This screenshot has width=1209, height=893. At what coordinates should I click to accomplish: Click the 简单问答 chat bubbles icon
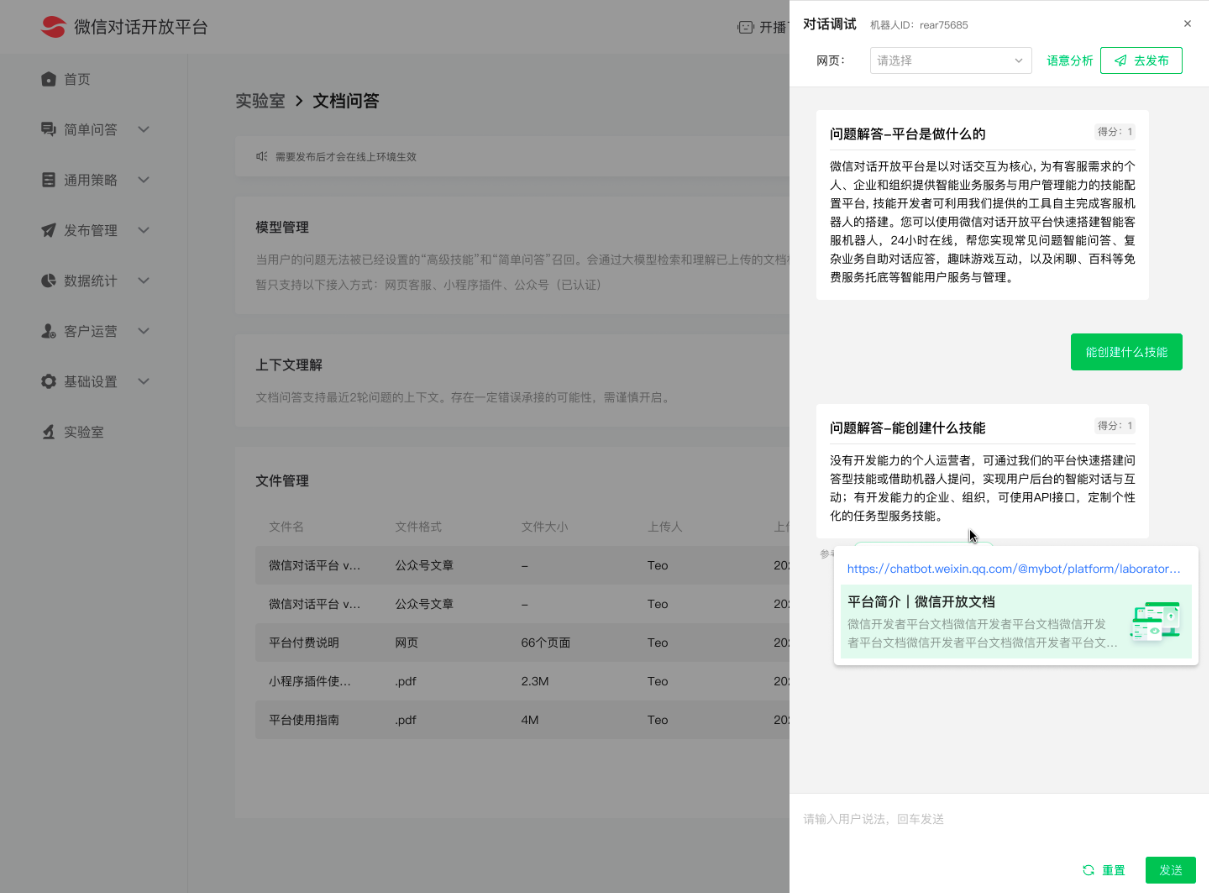coord(48,129)
